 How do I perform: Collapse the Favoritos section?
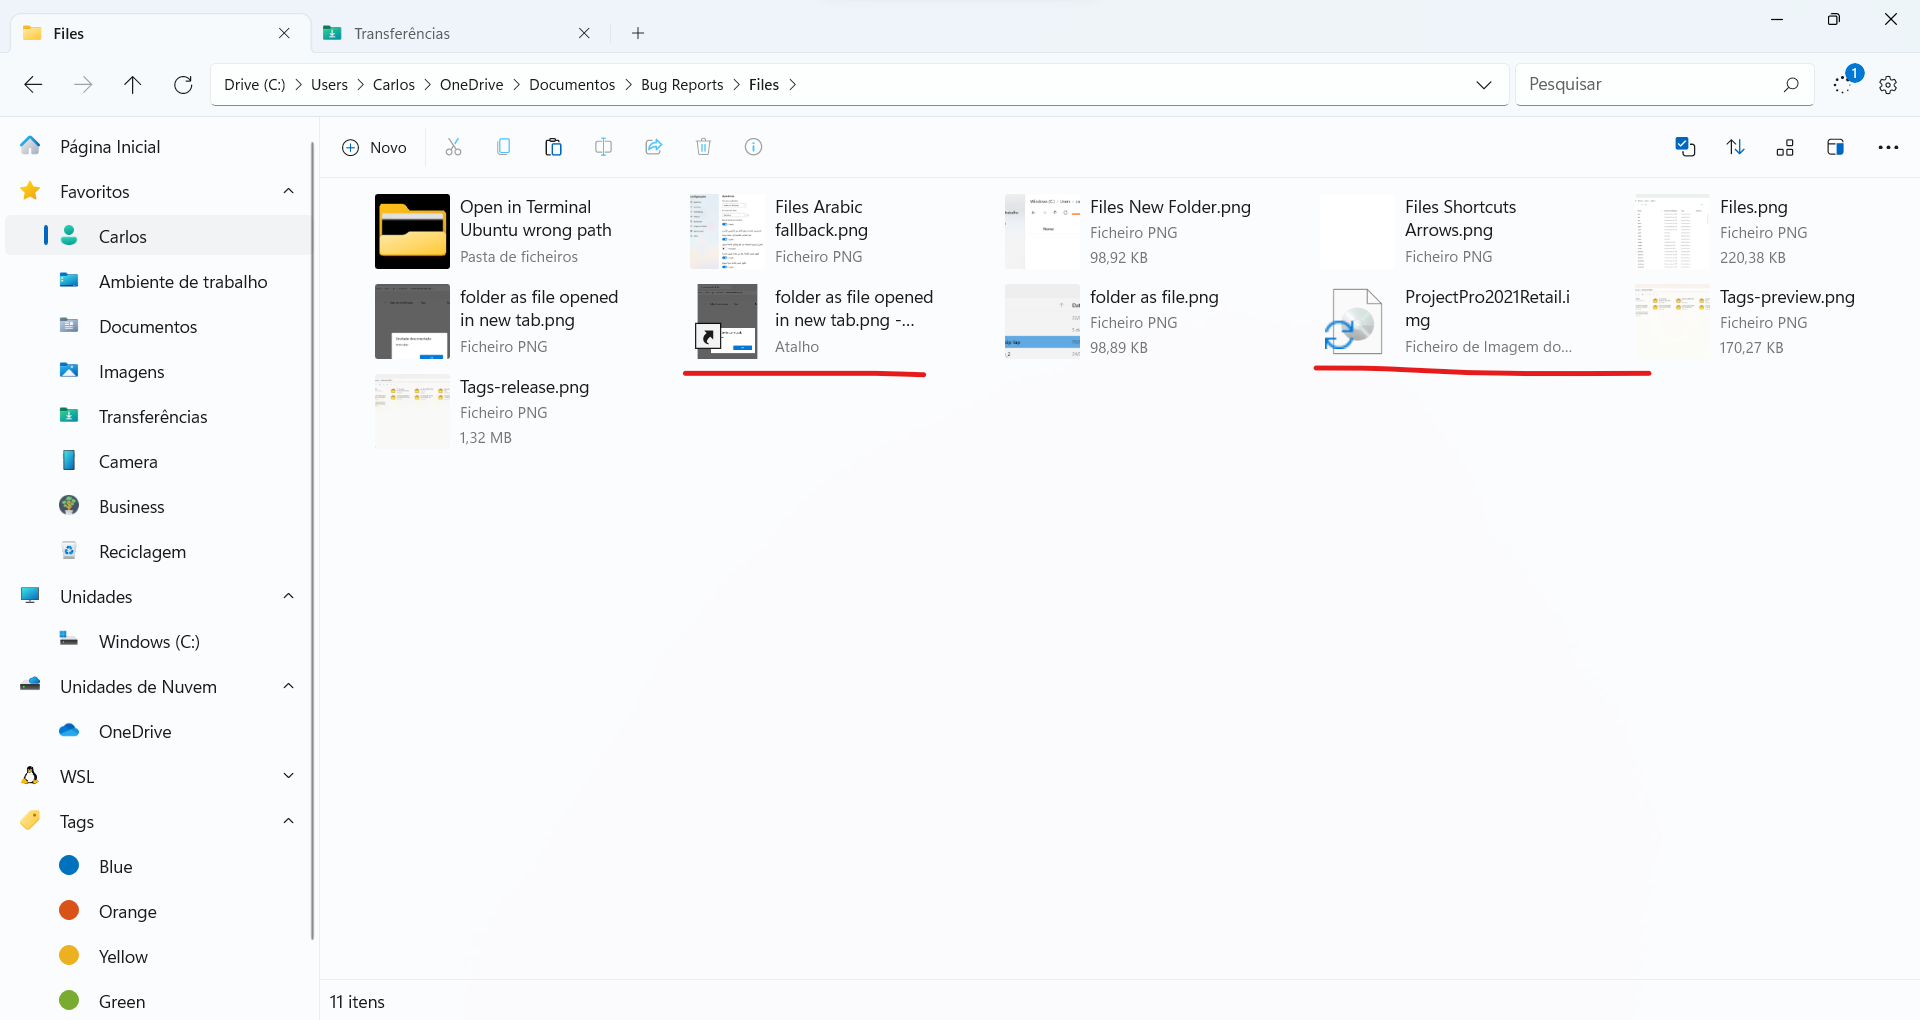(288, 191)
